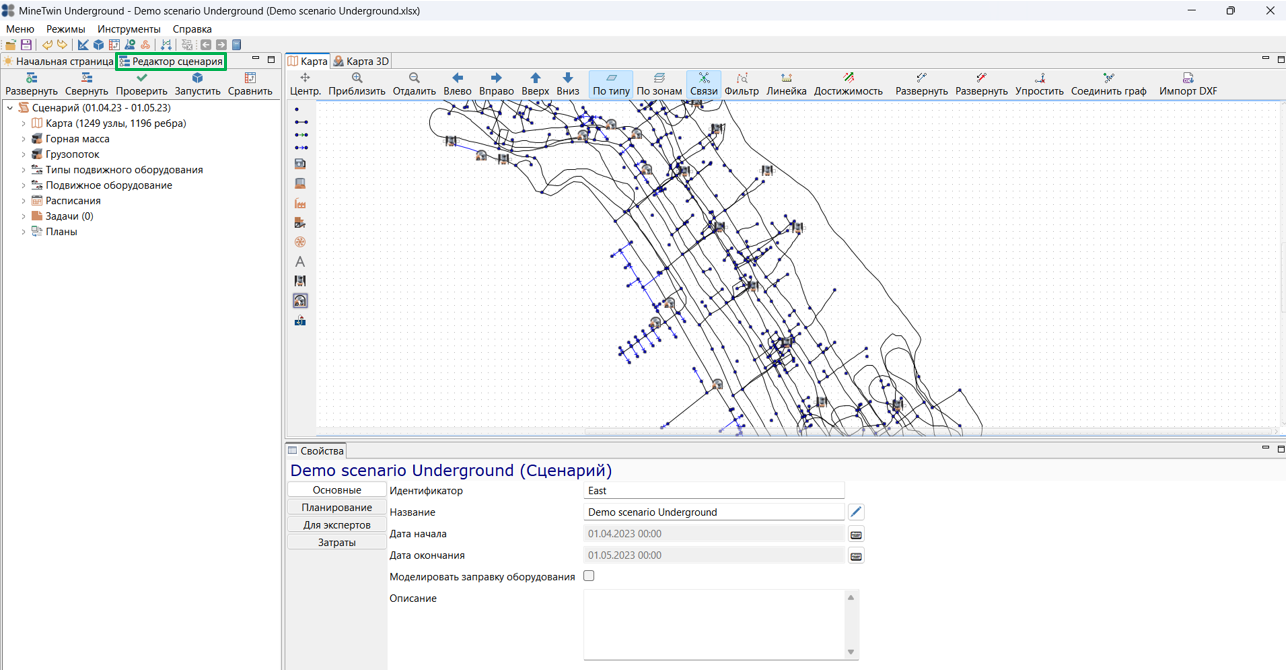This screenshot has height=670, width=1286.
Task: Open the Затраты properties section
Action: pos(337,542)
